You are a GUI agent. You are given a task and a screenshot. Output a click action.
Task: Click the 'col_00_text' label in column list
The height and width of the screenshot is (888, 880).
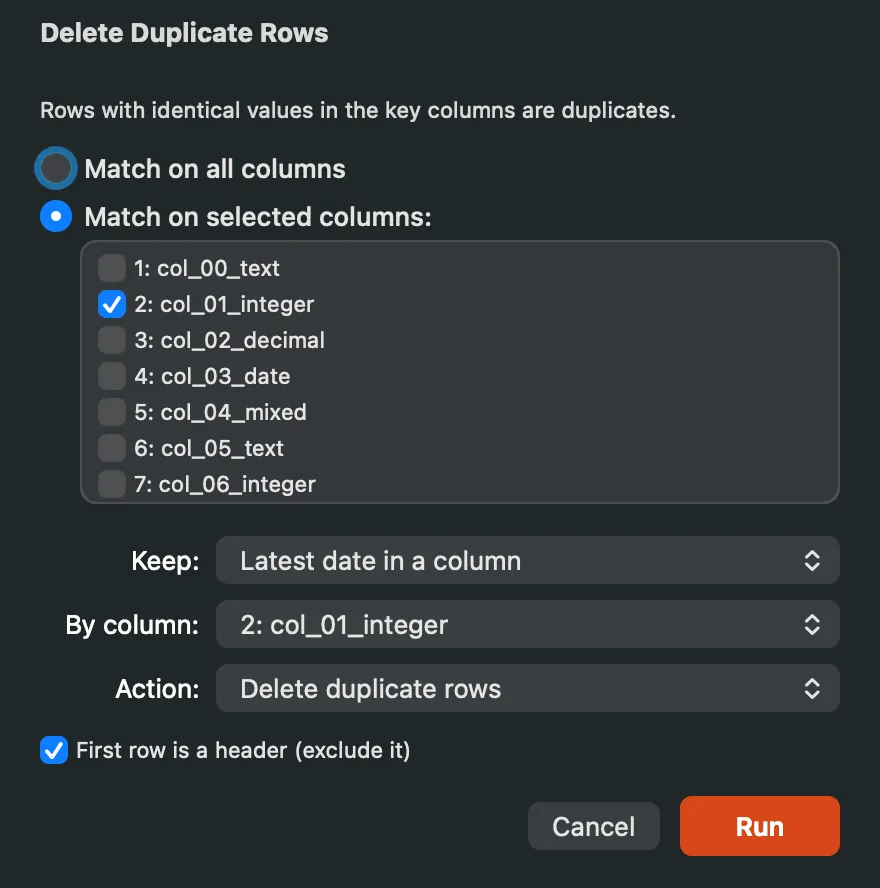click(218, 268)
